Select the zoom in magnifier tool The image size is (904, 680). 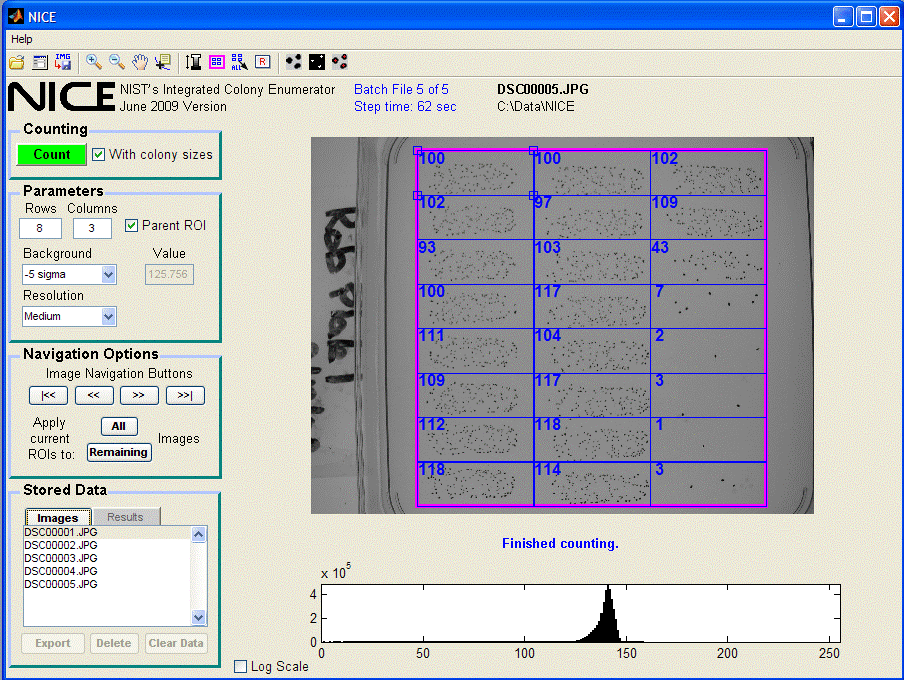(x=94, y=62)
